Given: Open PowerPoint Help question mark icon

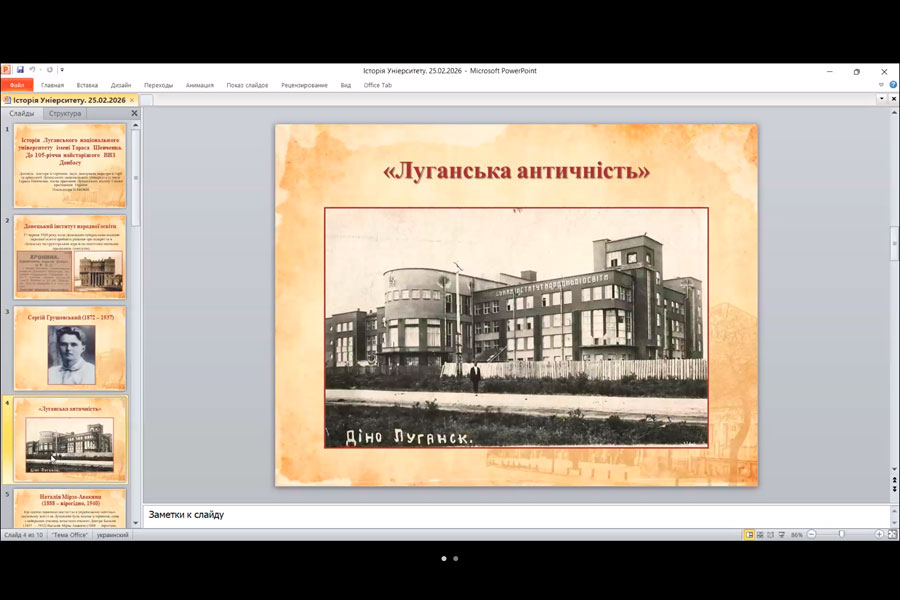Looking at the screenshot, I should click(x=893, y=85).
